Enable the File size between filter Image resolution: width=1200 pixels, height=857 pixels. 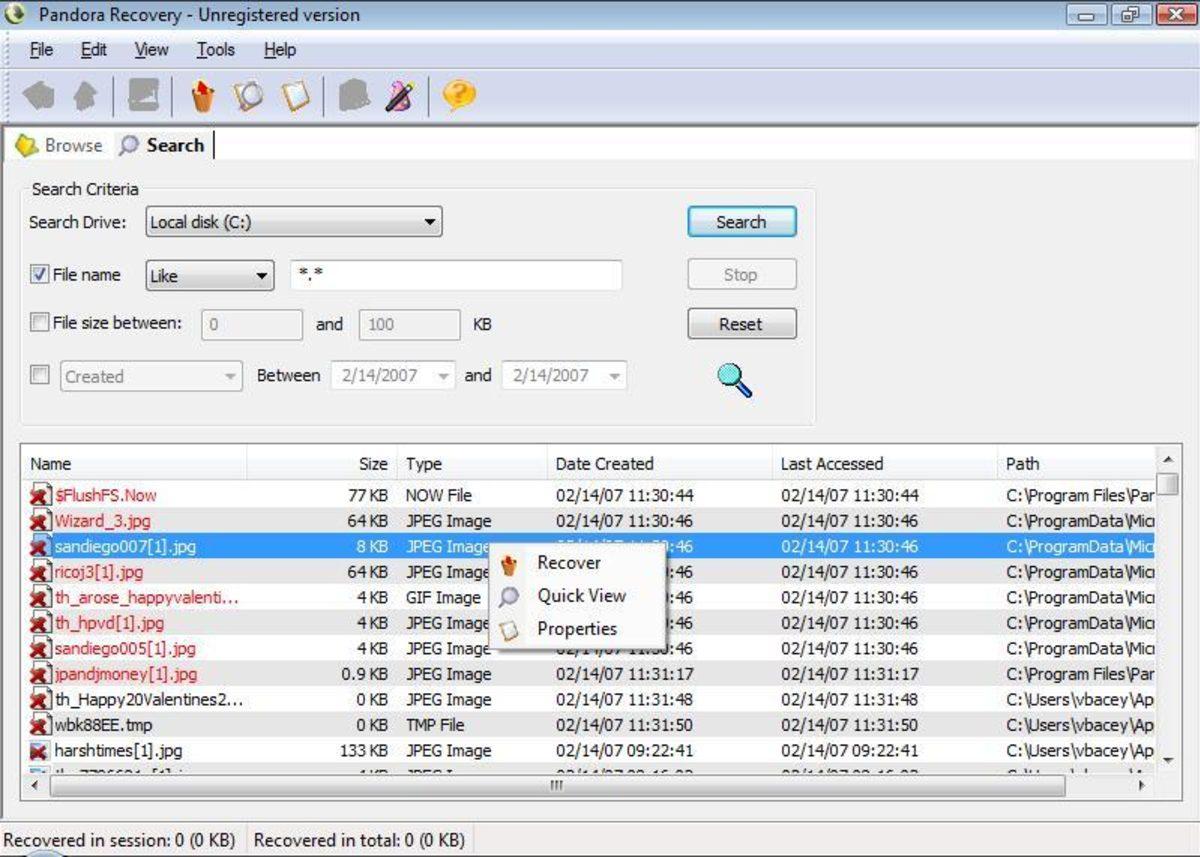click(x=38, y=323)
